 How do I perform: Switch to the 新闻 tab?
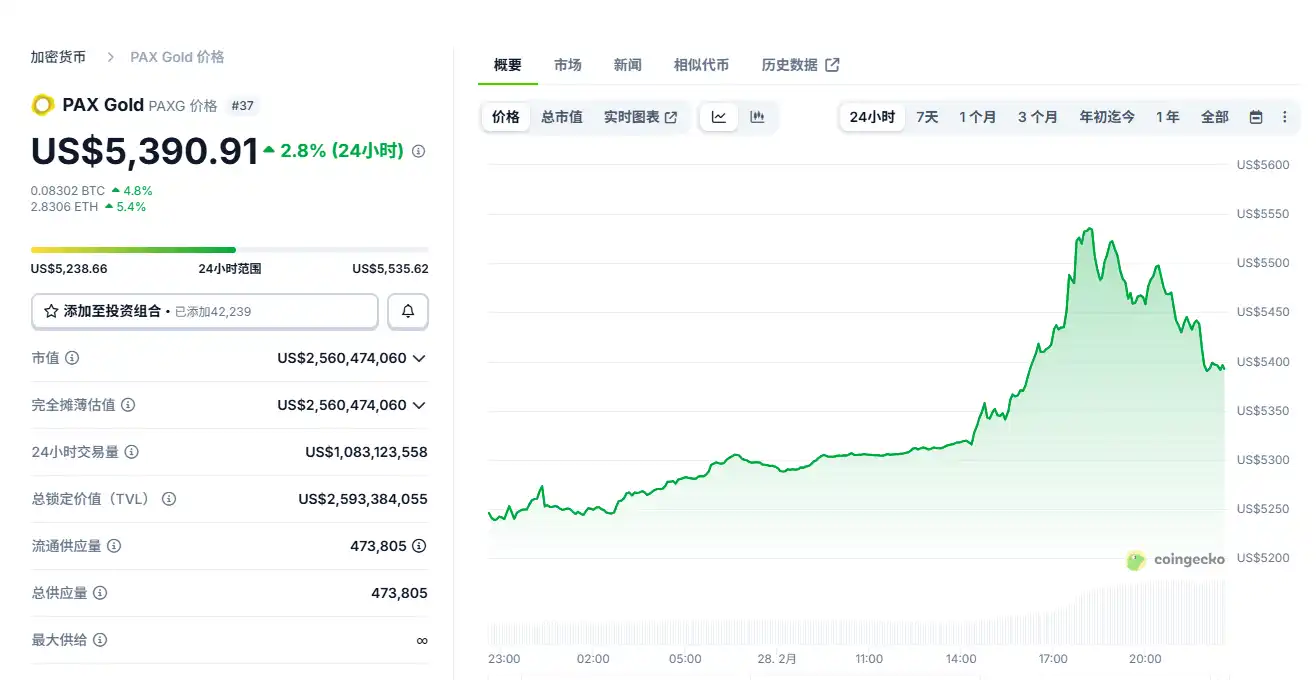[x=627, y=65]
